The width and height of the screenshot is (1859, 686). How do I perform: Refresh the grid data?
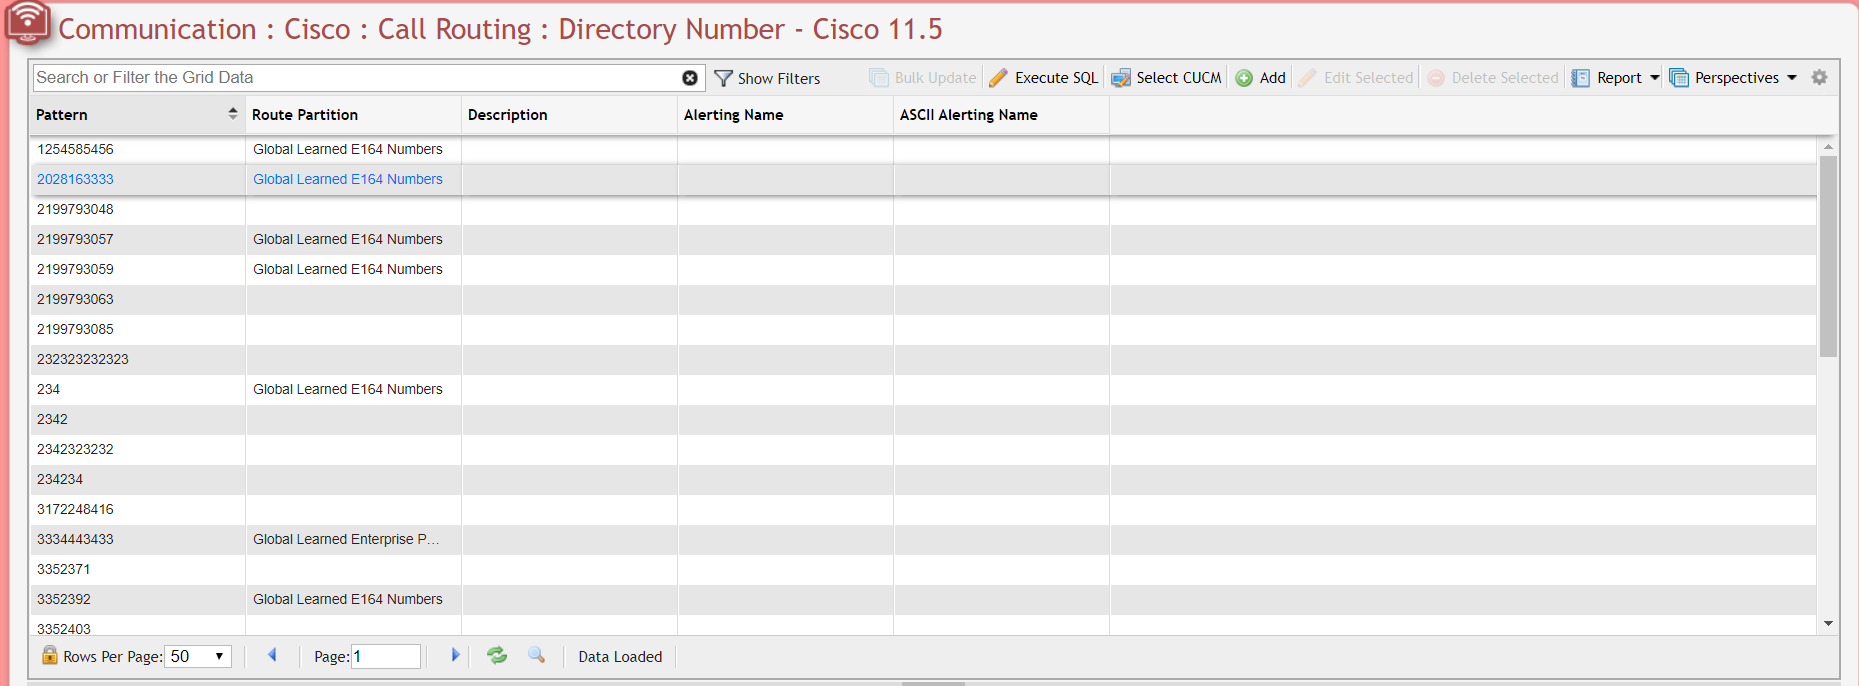pos(497,655)
